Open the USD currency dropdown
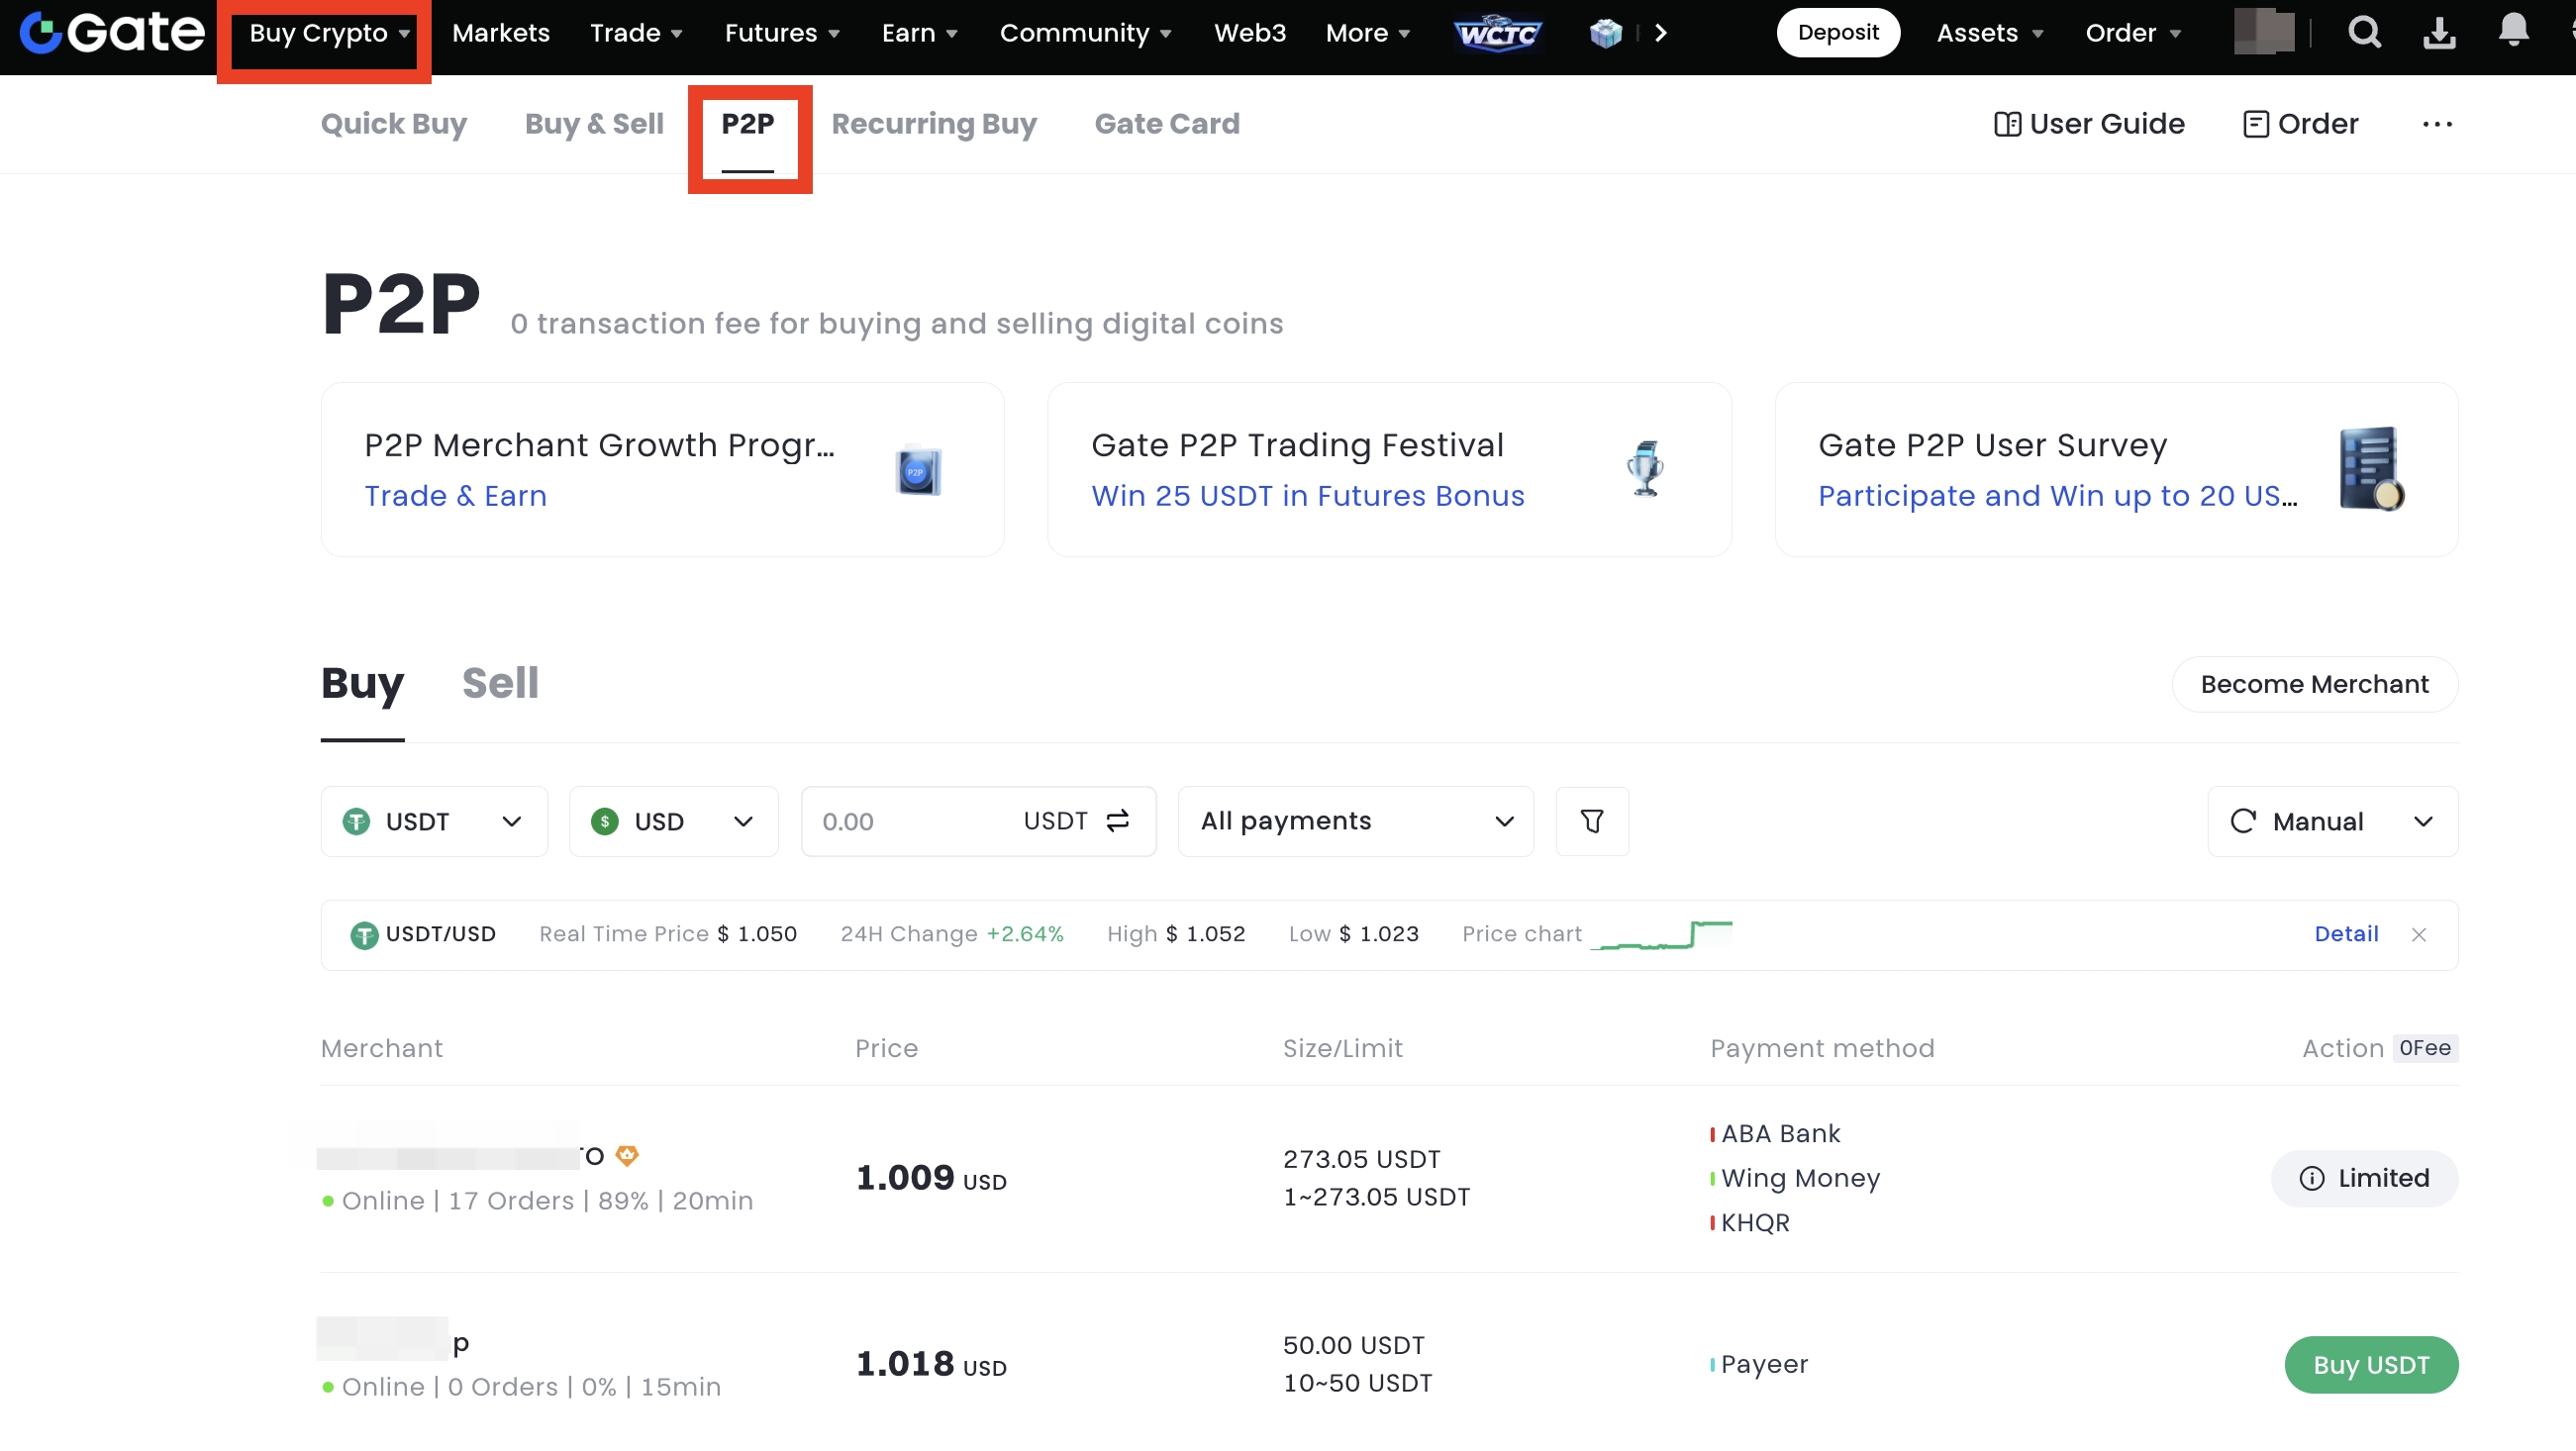The height and width of the screenshot is (1451, 2576). (673, 822)
